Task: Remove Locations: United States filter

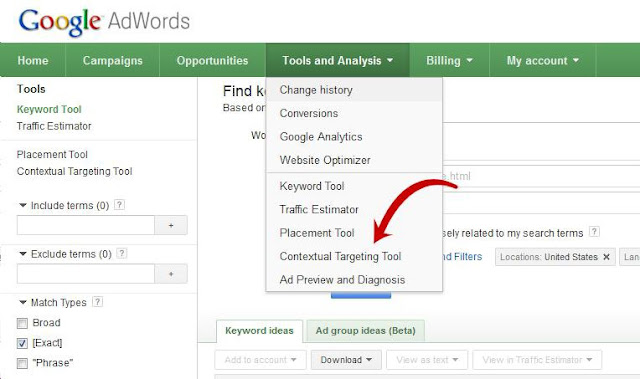Action: click(x=607, y=257)
